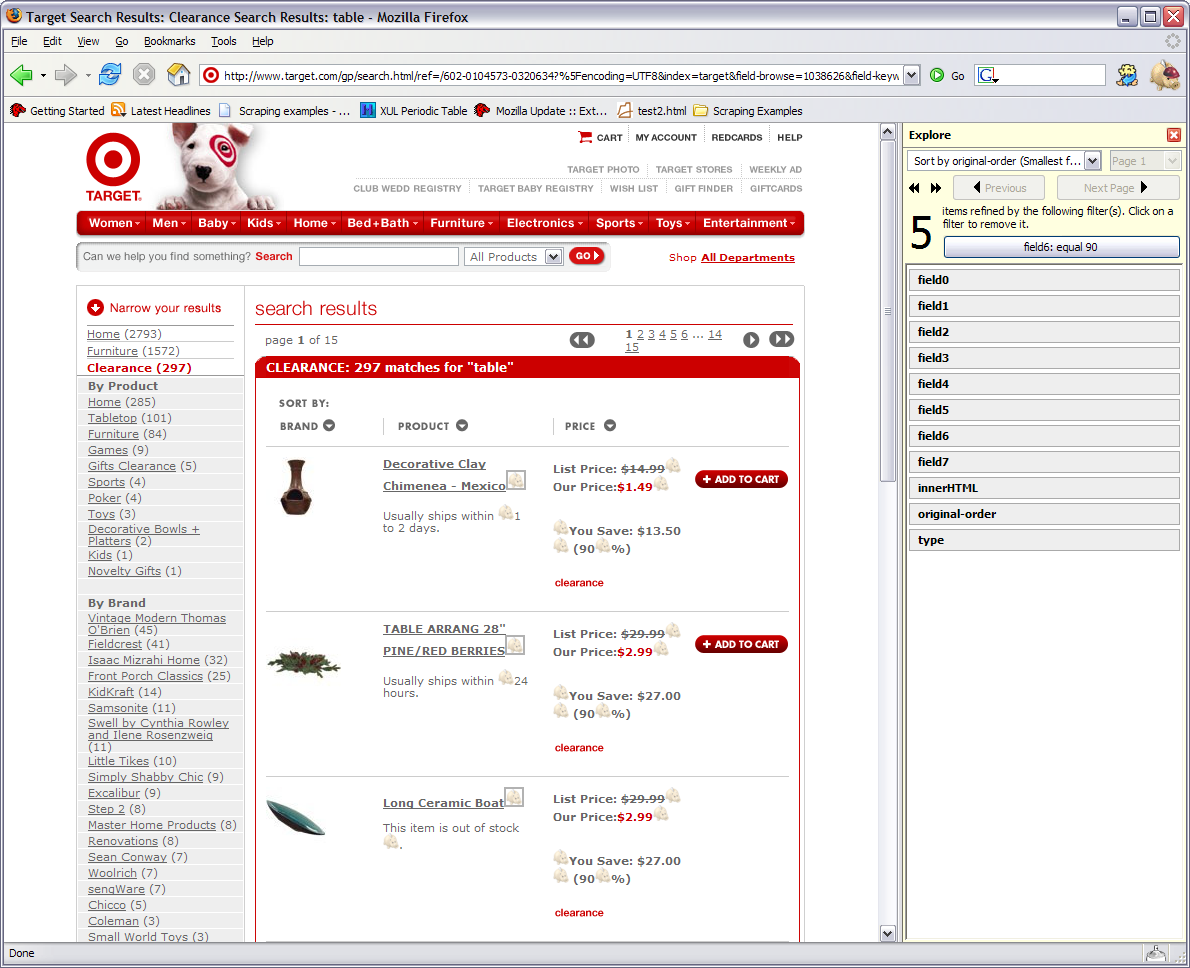Close the Explore sidebar panel
The image size is (1190, 968).
pos(1174,135)
